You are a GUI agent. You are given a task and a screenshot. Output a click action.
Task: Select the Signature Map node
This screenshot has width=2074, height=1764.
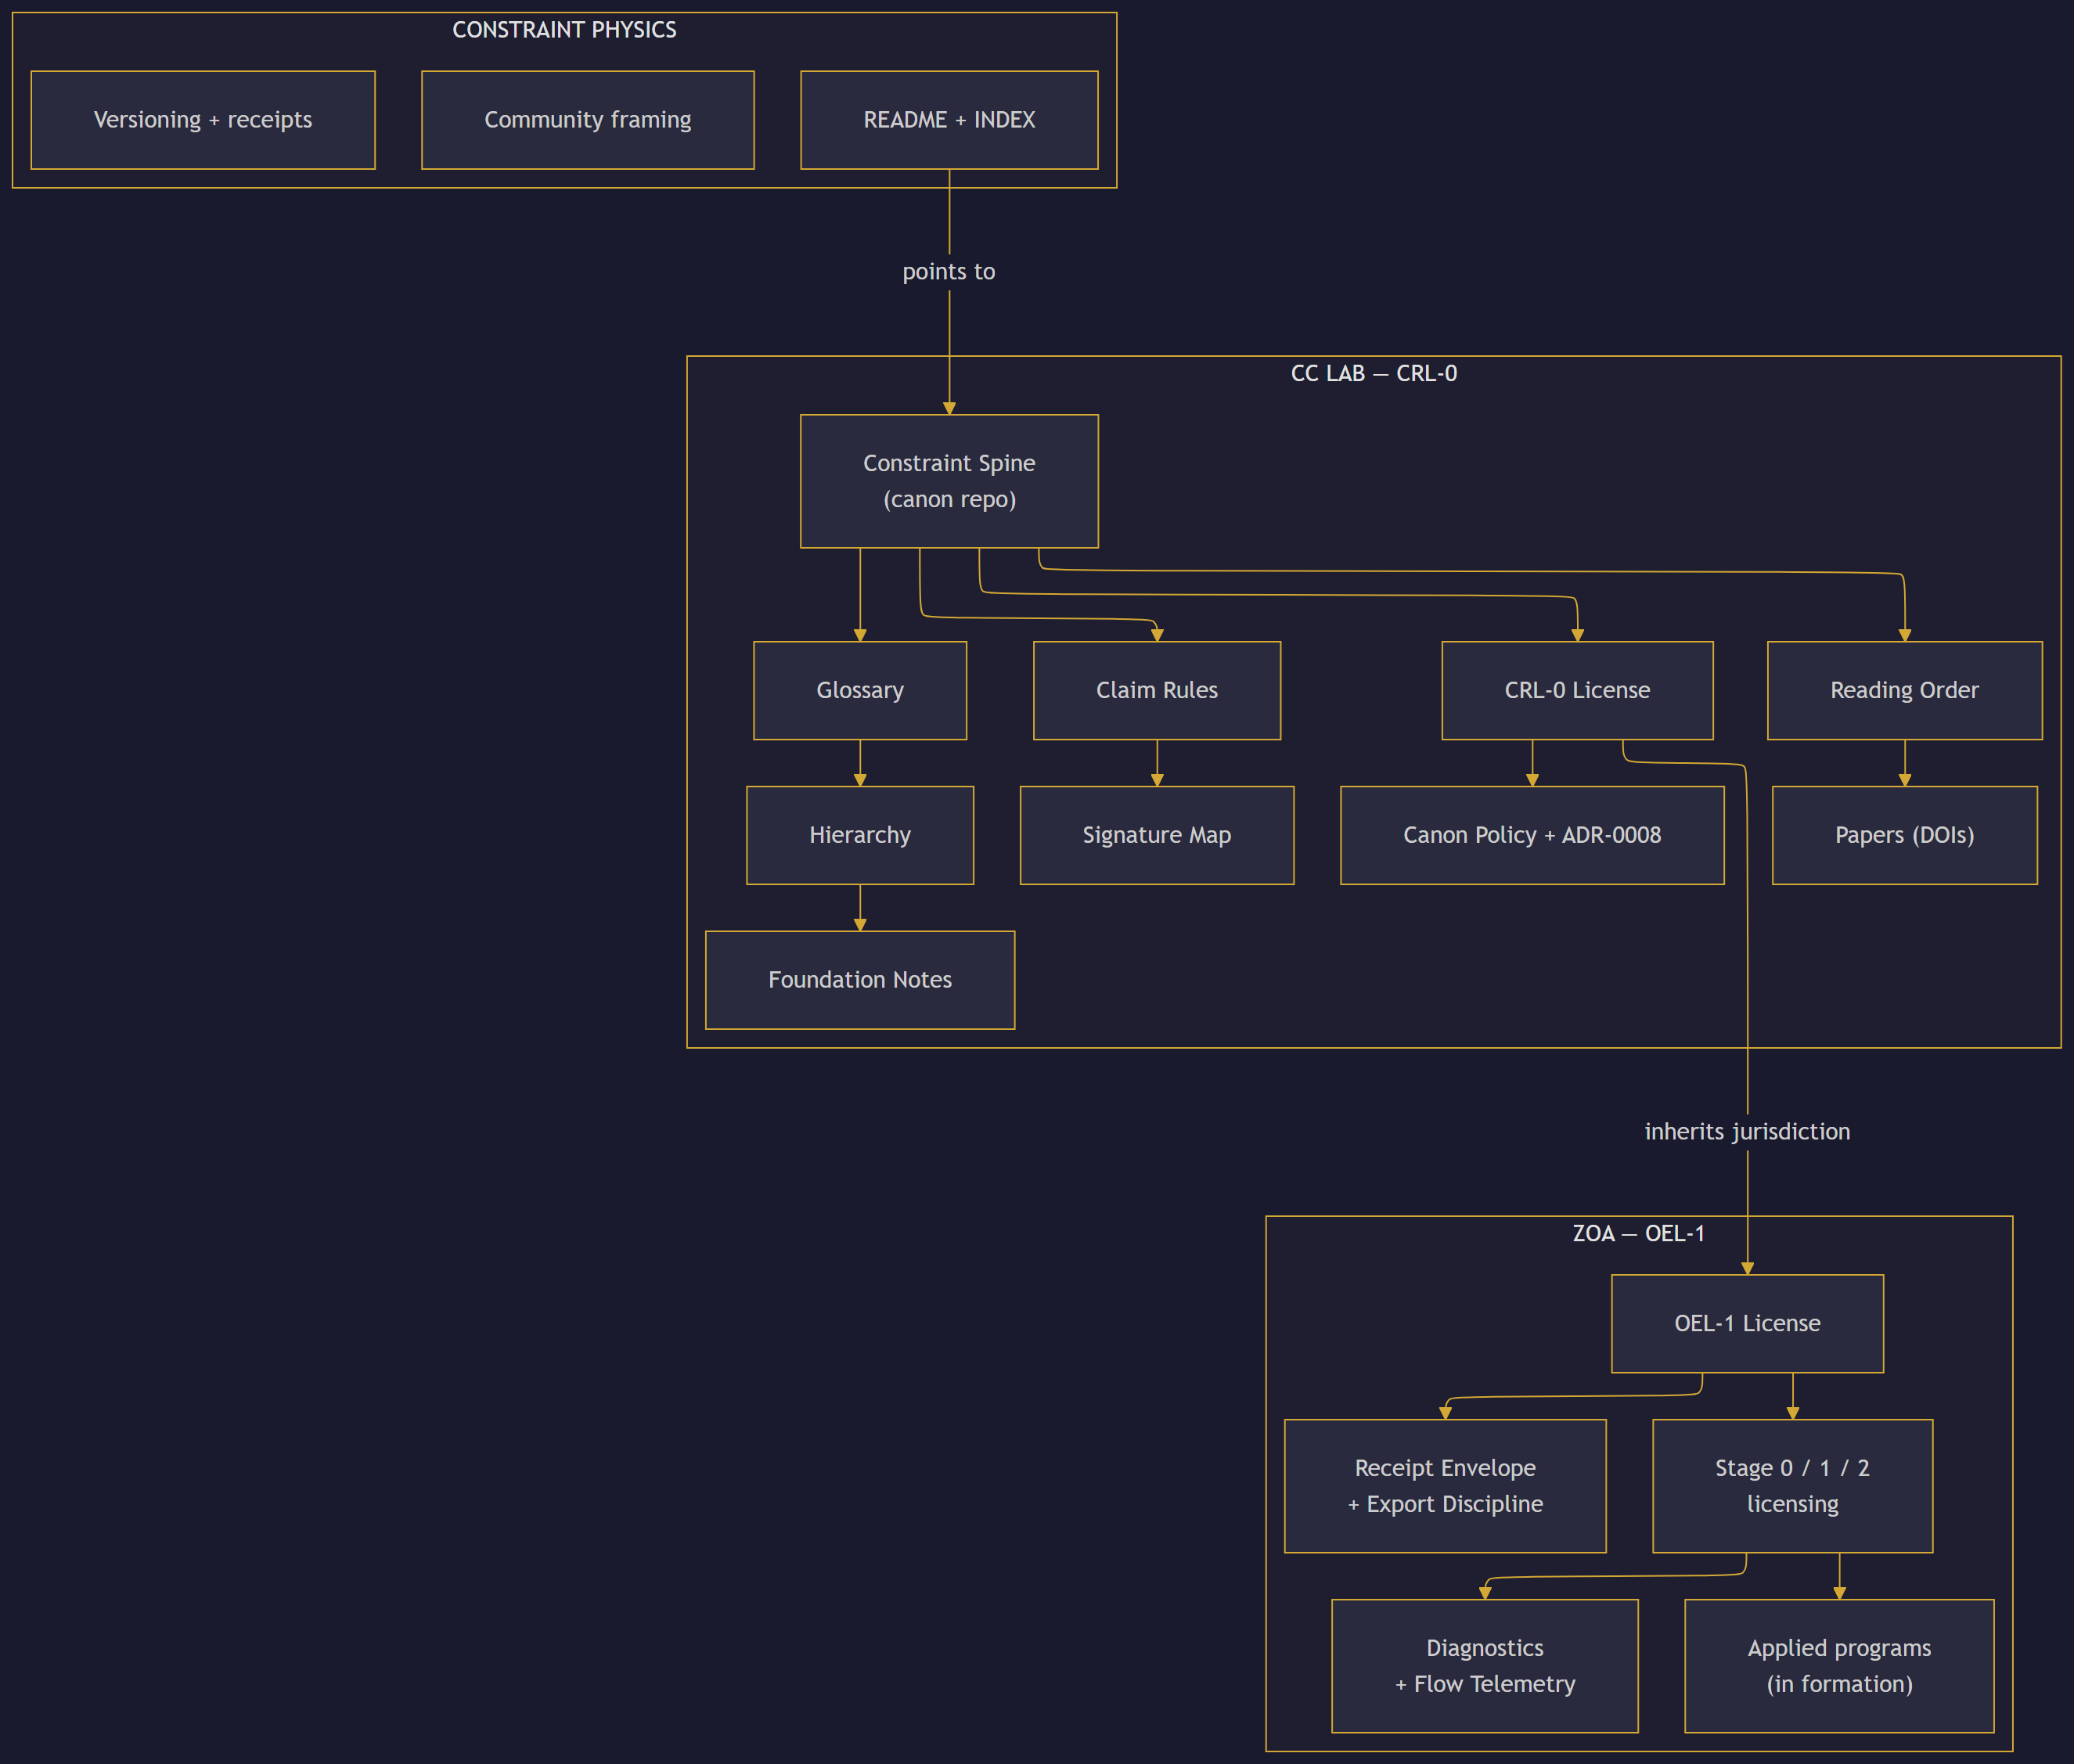click(1157, 835)
